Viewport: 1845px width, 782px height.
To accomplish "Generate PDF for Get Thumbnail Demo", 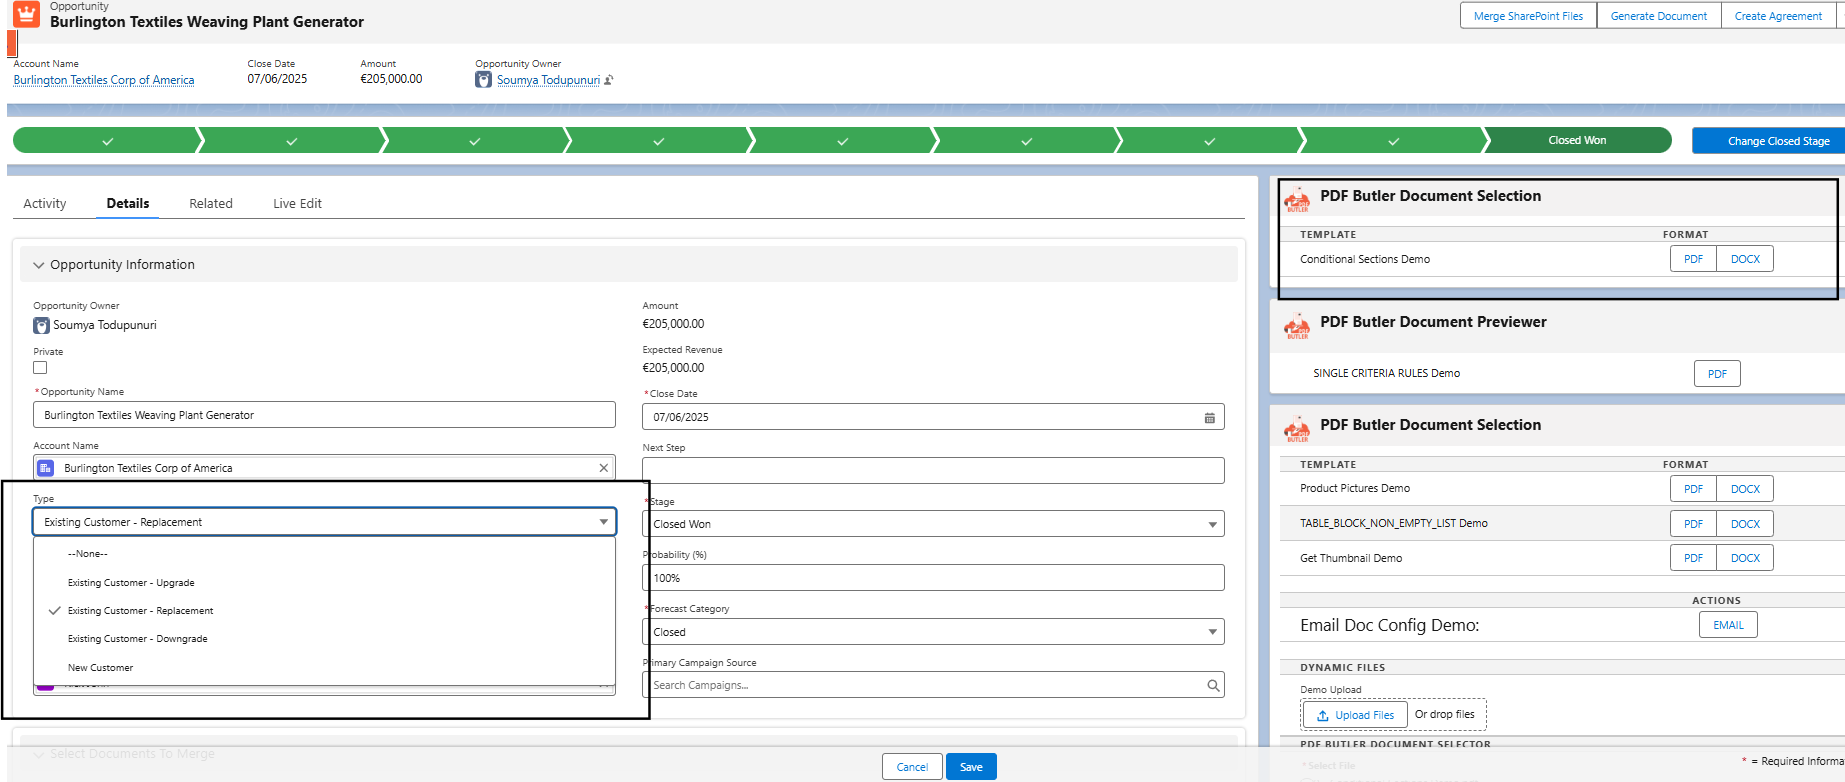I will [x=1693, y=558].
